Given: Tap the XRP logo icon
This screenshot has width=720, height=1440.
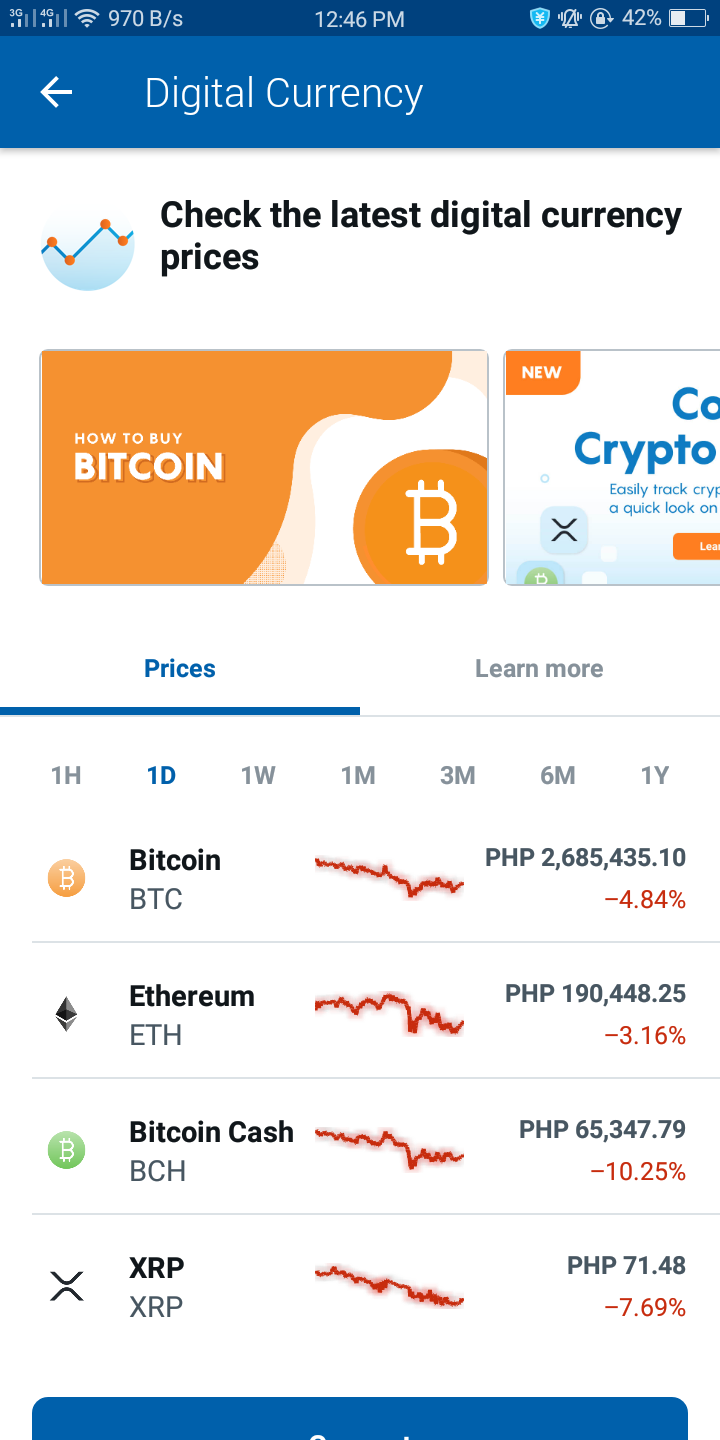Looking at the screenshot, I should tap(67, 1287).
